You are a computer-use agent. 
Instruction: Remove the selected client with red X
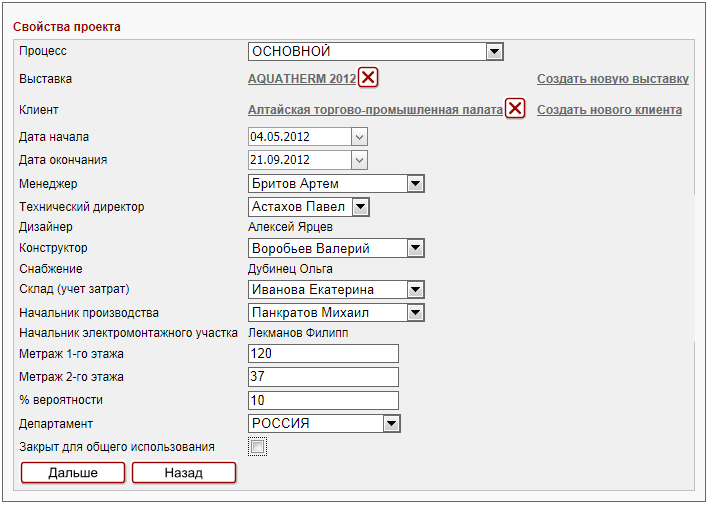point(515,109)
